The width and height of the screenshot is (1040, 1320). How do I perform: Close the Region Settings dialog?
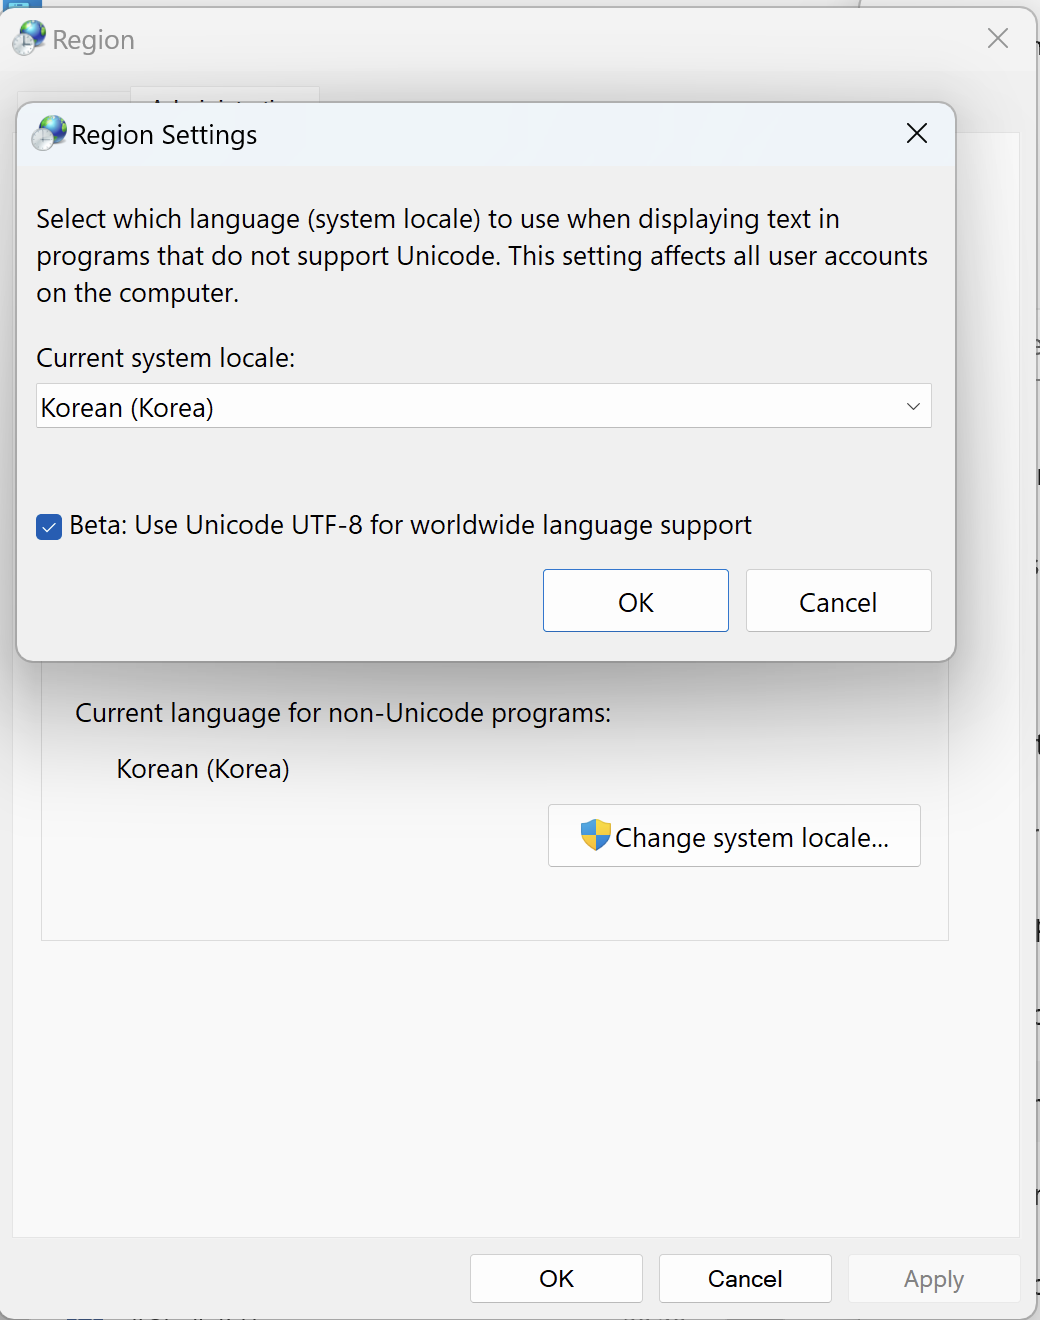click(915, 133)
